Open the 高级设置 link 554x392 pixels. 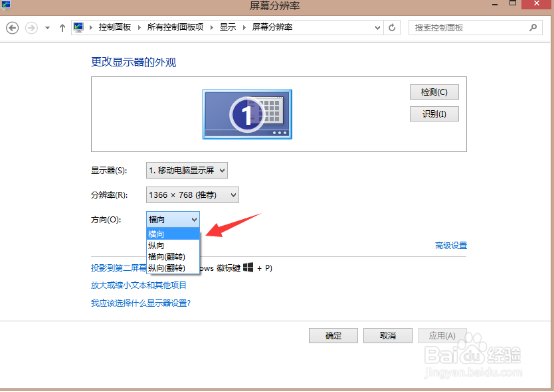[451, 245]
